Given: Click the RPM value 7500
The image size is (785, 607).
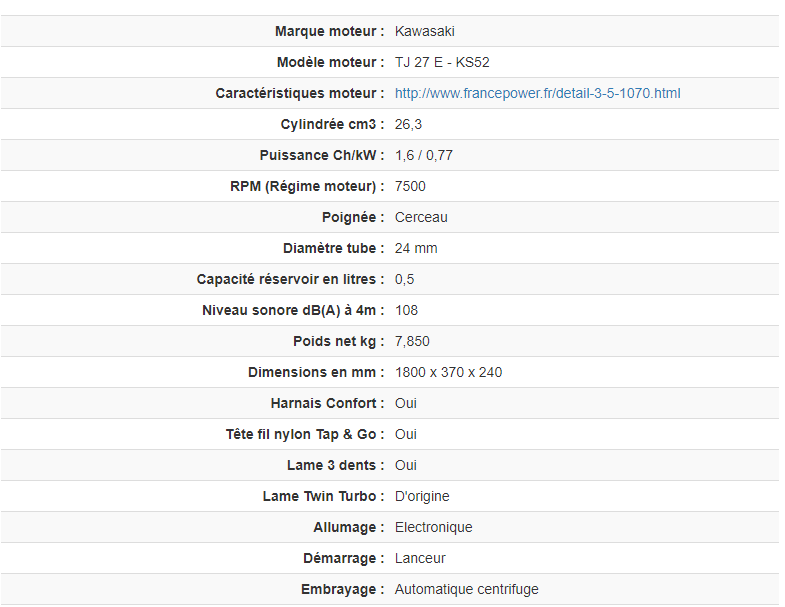Looking at the screenshot, I should click(x=410, y=186).
